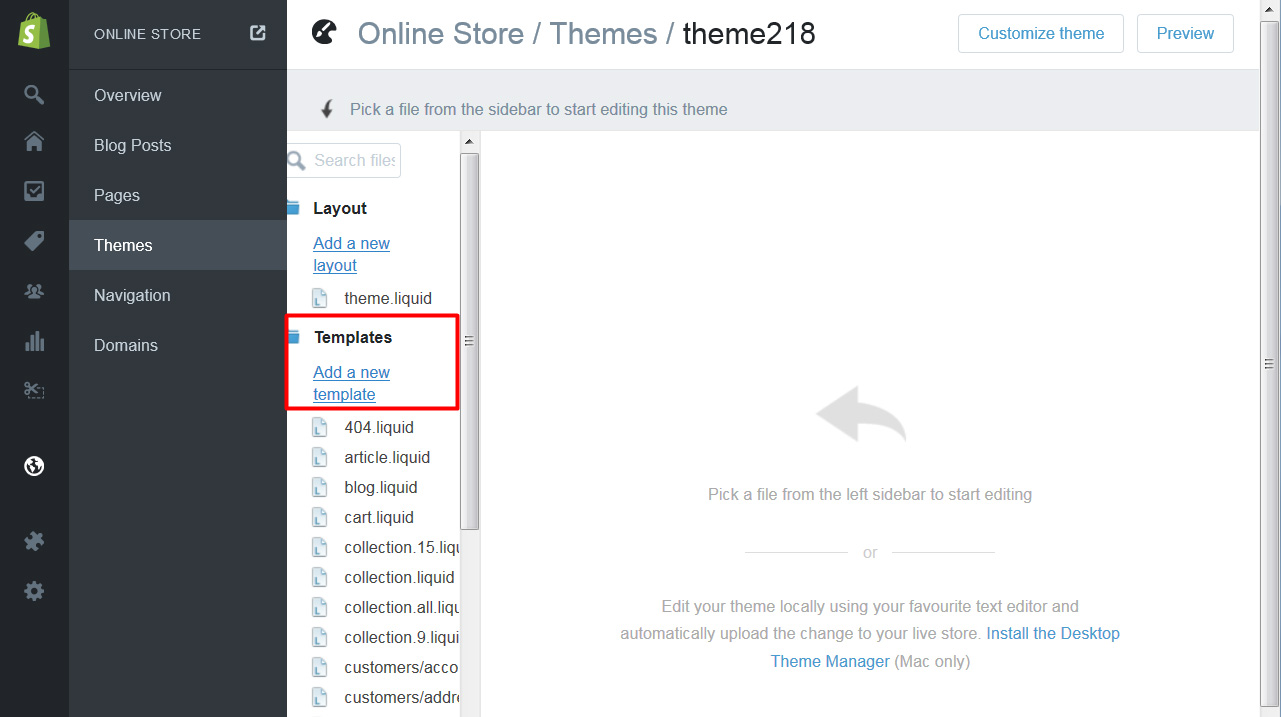Collapse the Templates folder heading
Image resolution: width=1281 pixels, height=717 pixels.
click(353, 337)
